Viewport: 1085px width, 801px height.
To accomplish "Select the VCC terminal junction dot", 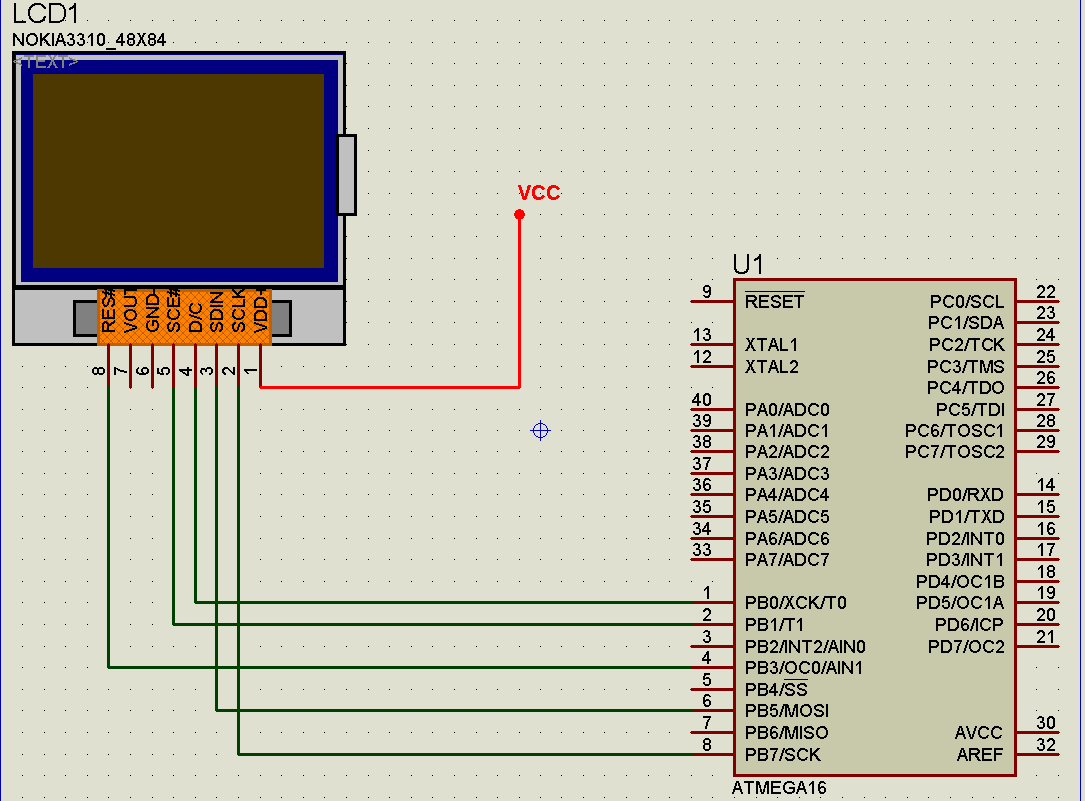I will 520,214.
